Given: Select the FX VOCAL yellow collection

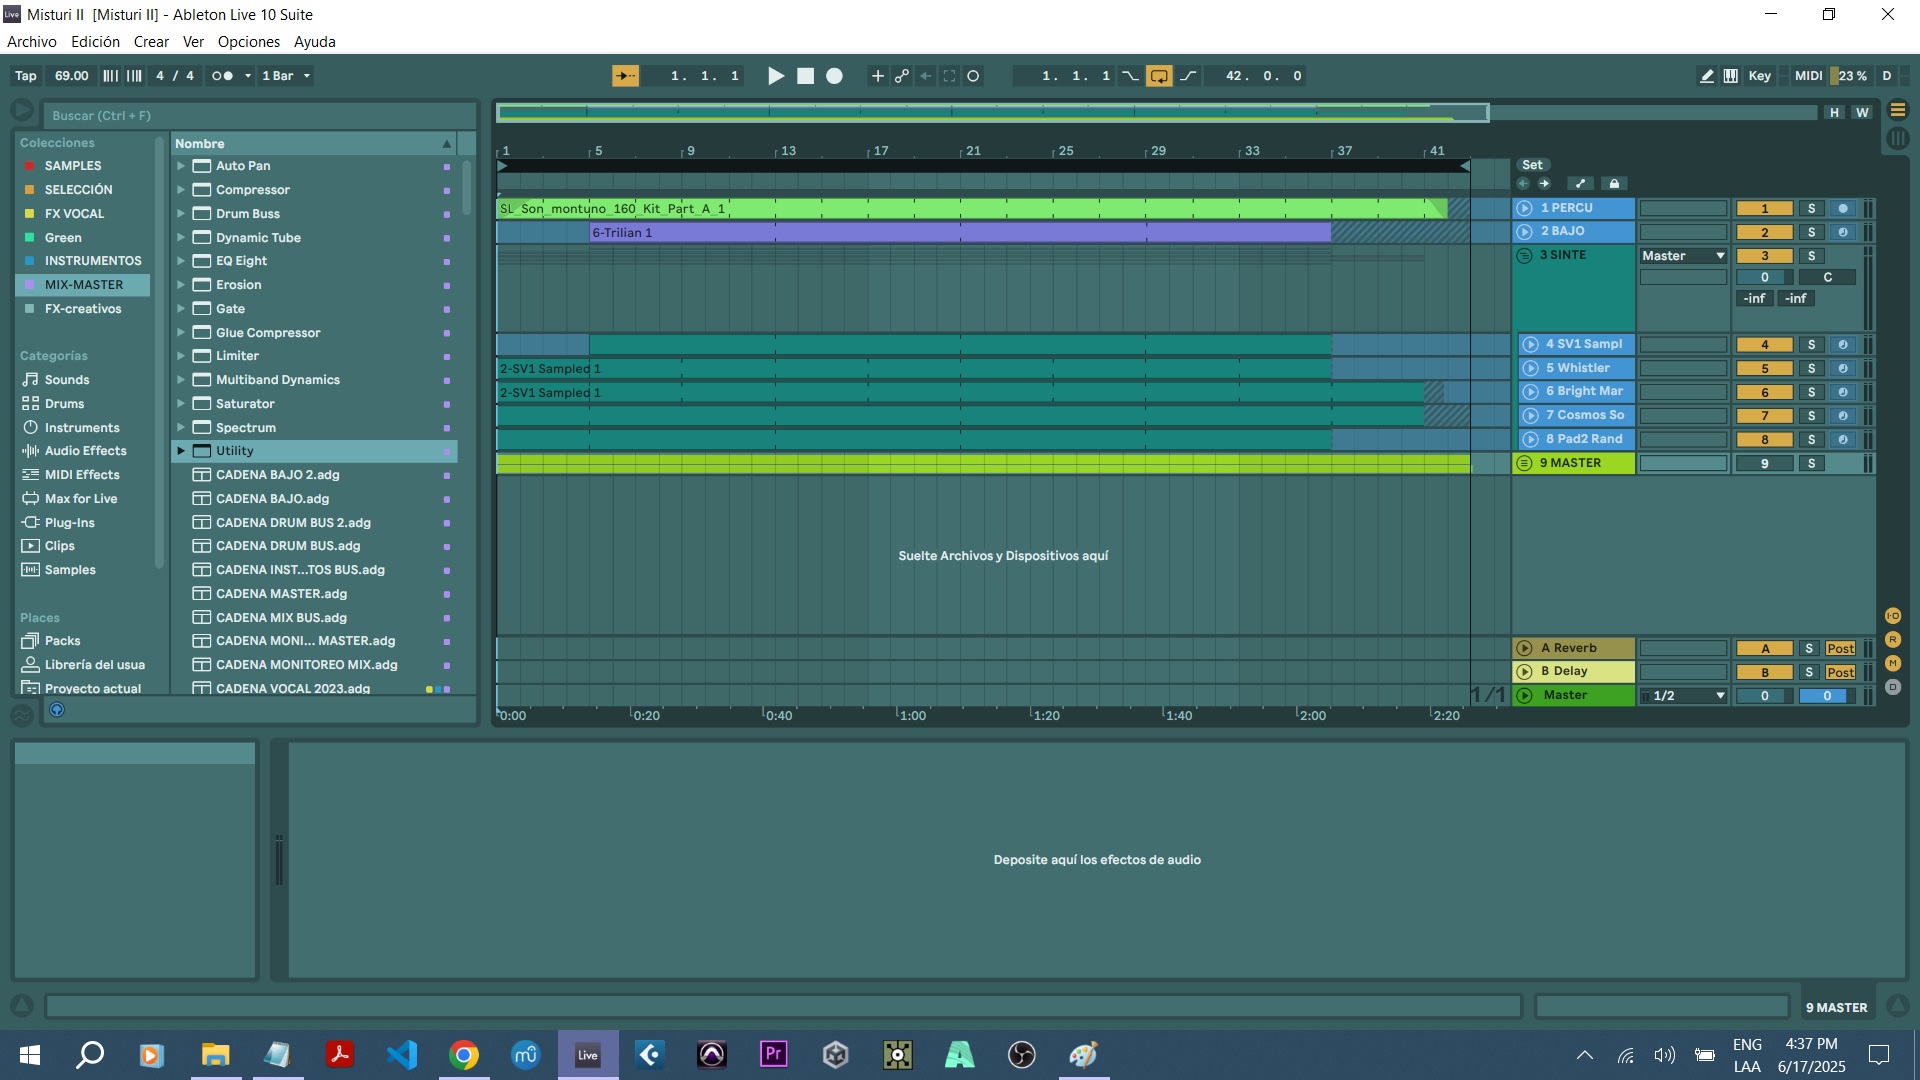Looking at the screenshot, I should point(84,214).
